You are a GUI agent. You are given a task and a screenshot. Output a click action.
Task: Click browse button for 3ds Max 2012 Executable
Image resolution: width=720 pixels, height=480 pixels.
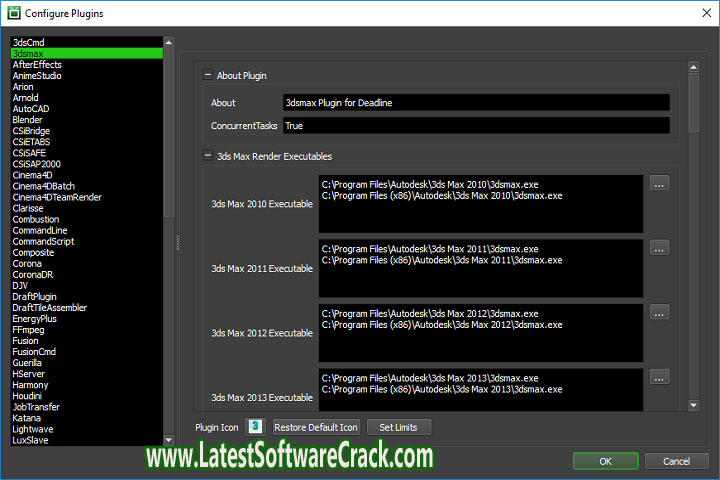659,312
